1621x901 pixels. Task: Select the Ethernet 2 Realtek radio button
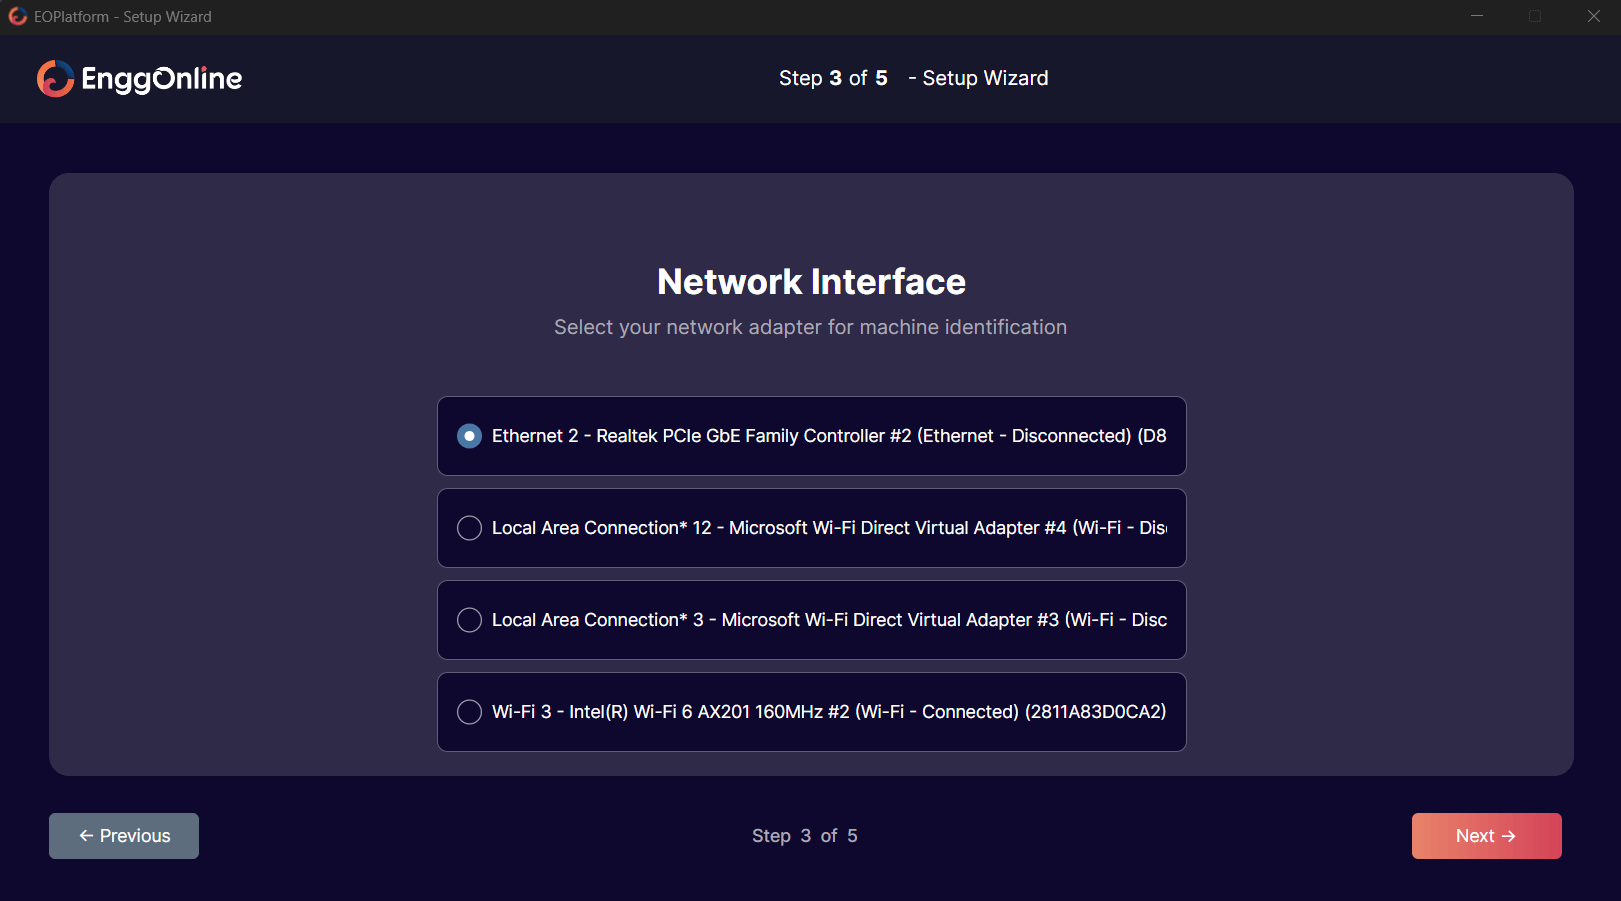pyautogui.click(x=469, y=436)
